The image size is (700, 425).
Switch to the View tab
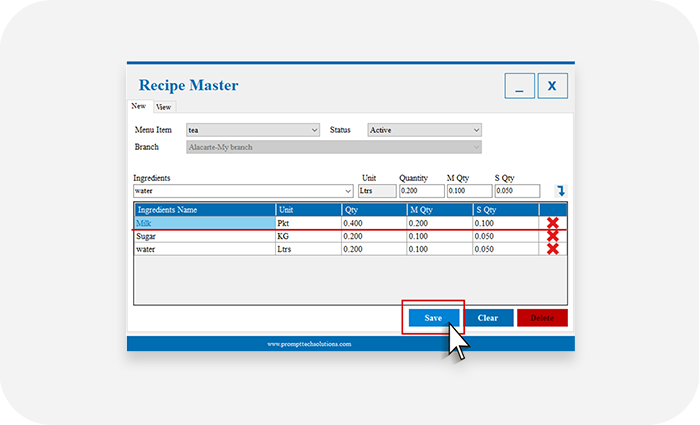click(x=163, y=107)
